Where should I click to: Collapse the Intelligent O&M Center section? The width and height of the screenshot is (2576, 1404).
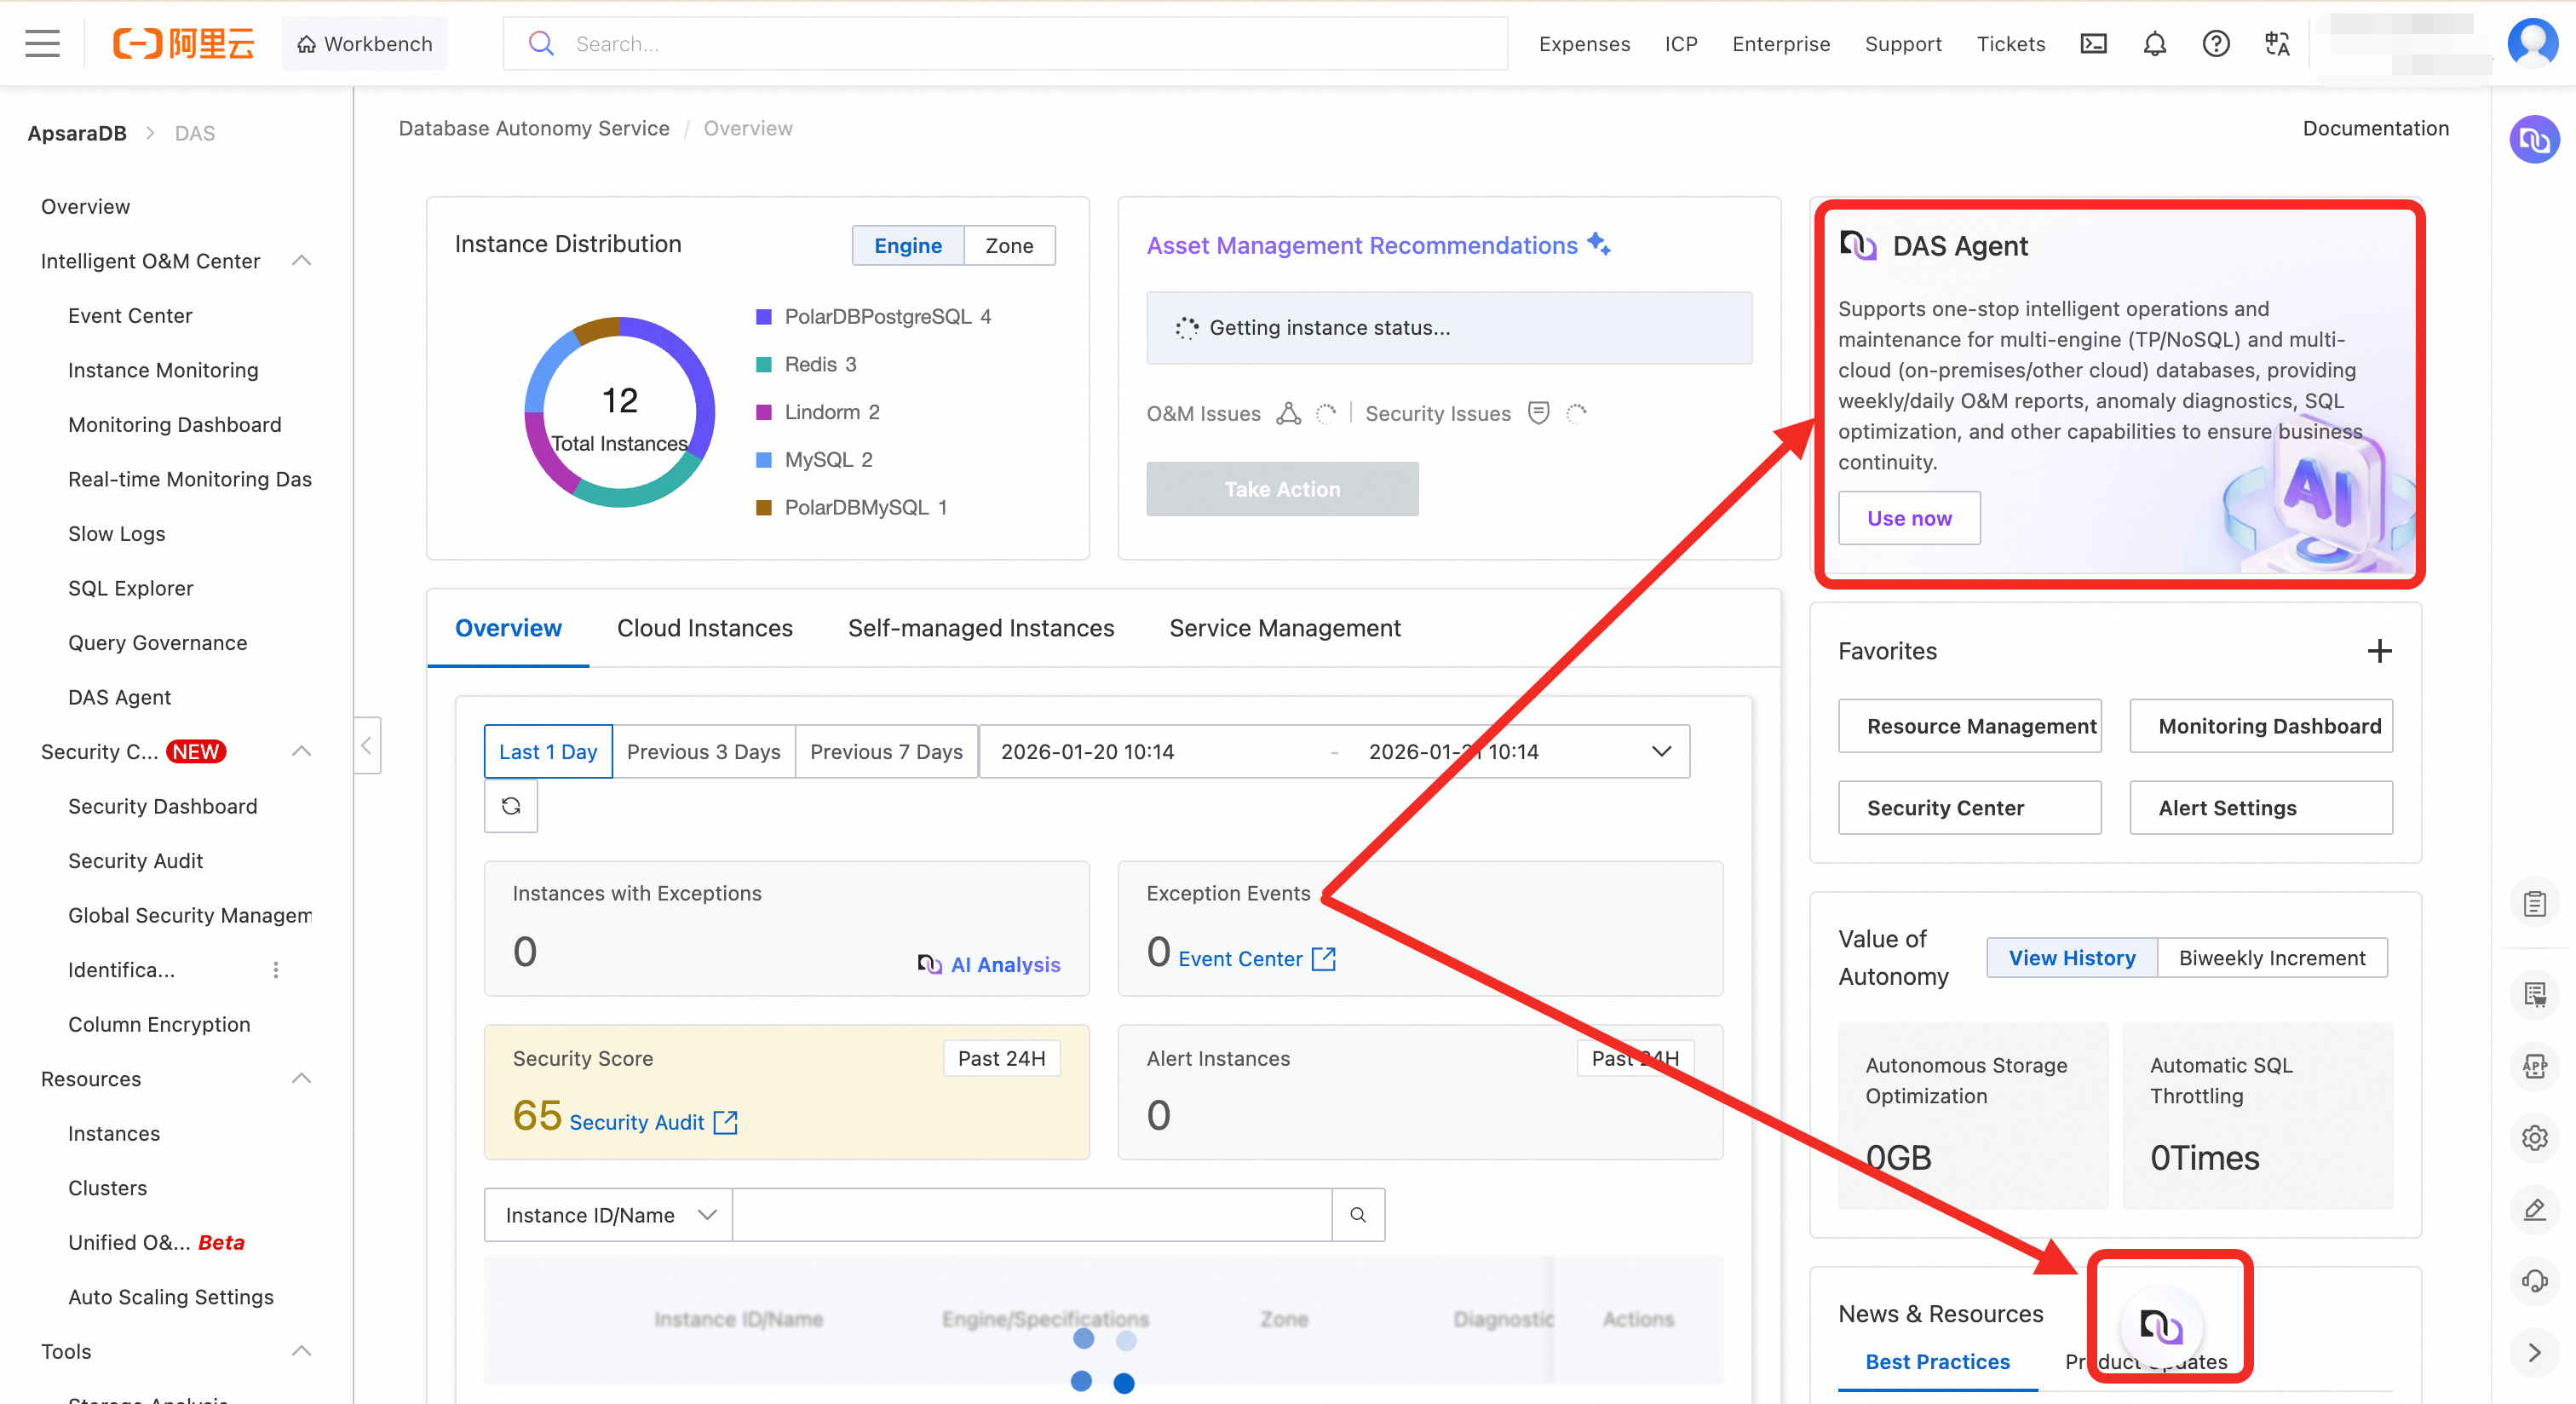click(301, 261)
